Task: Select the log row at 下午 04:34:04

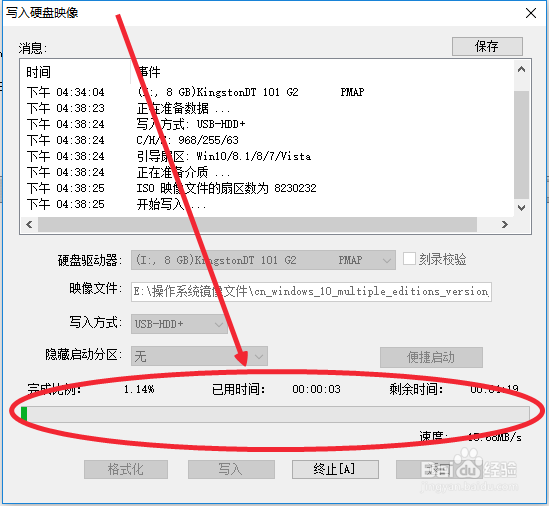Action: coord(268,92)
